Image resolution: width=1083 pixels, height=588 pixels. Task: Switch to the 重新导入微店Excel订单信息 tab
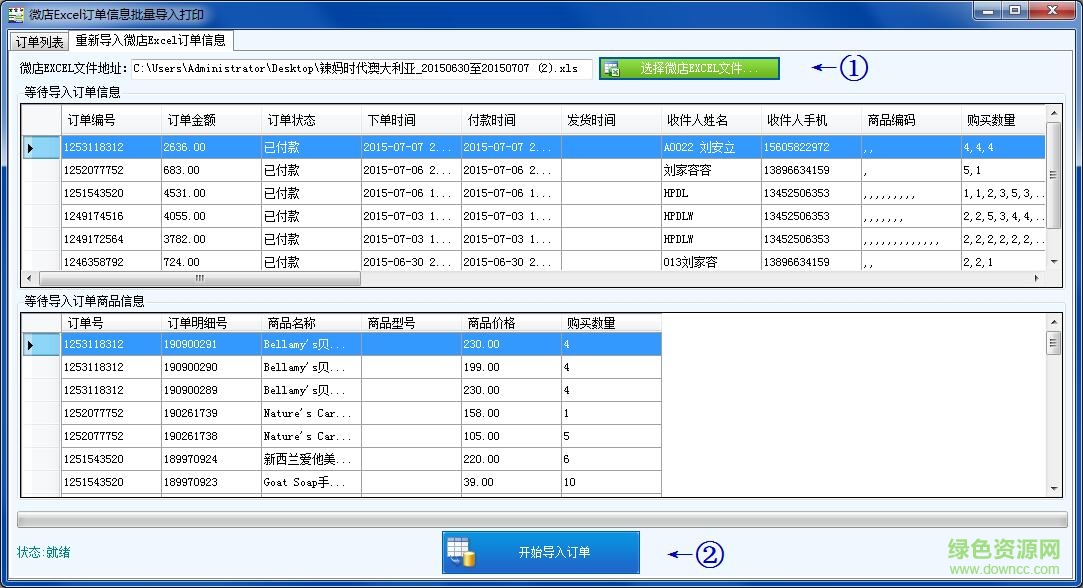coord(150,42)
